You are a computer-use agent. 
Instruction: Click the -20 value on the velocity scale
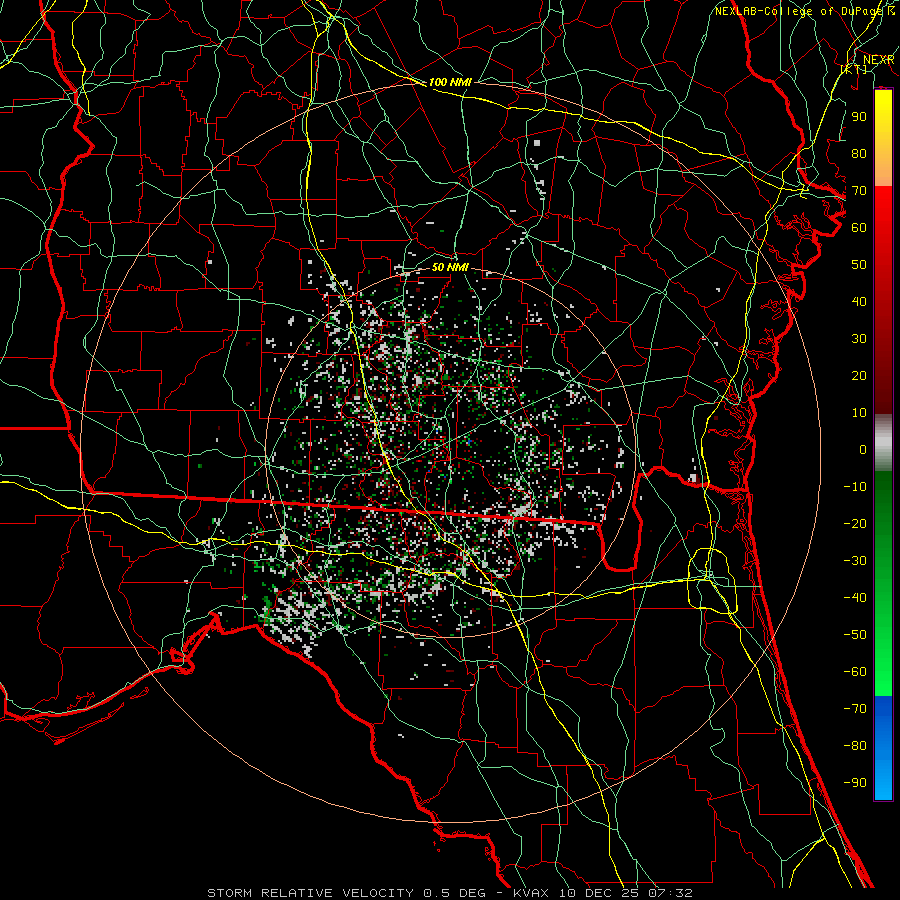pyautogui.click(x=855, y=523)
